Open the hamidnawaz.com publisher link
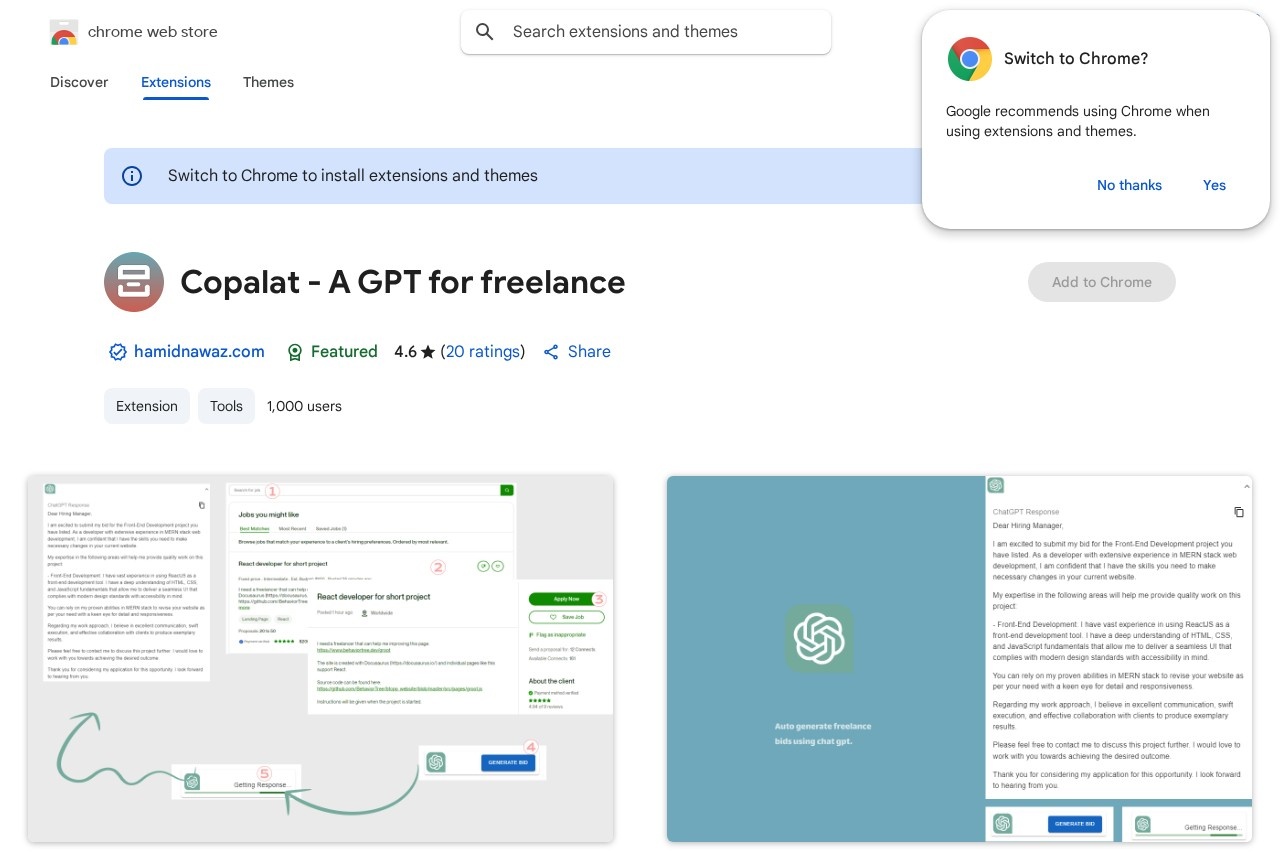 coord(199,352)
